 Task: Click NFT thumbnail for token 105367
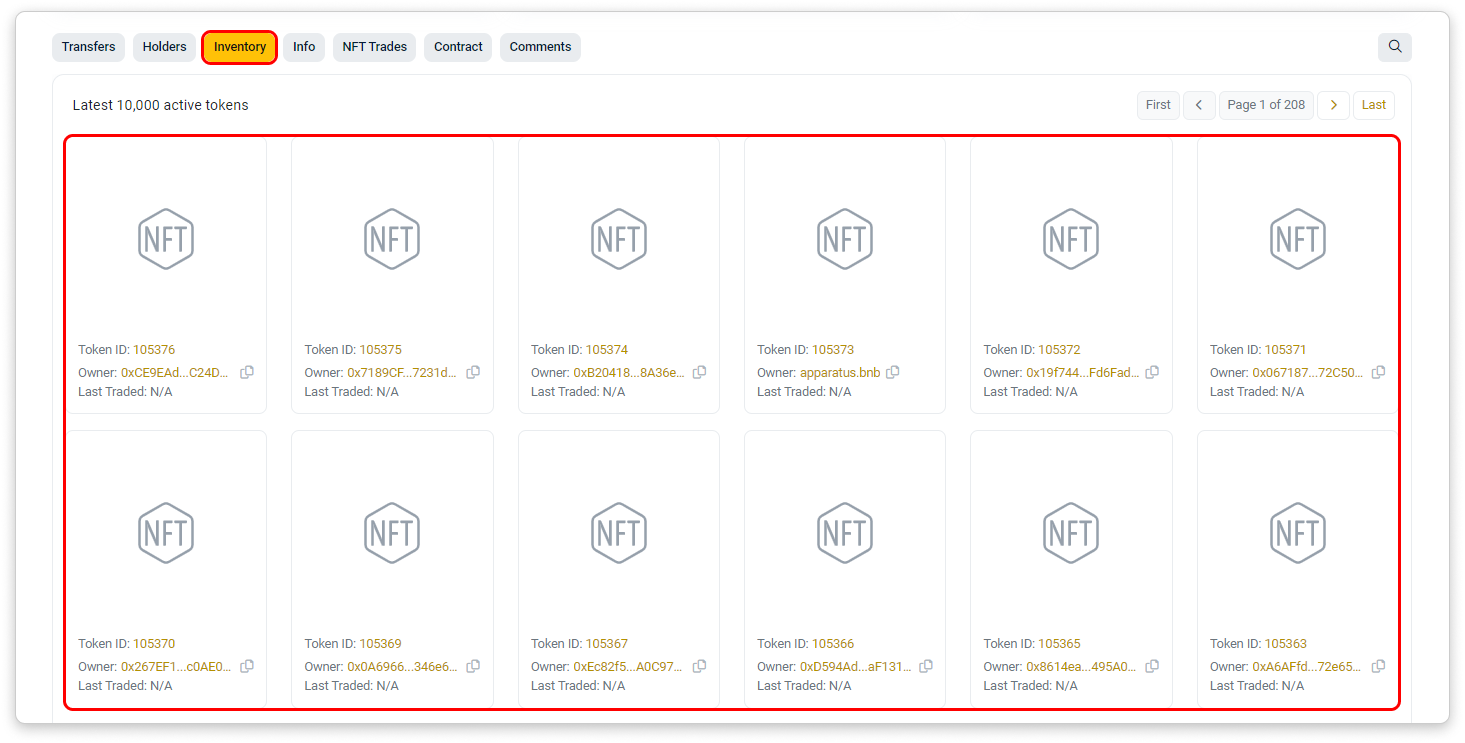click(x=618, y=533)
